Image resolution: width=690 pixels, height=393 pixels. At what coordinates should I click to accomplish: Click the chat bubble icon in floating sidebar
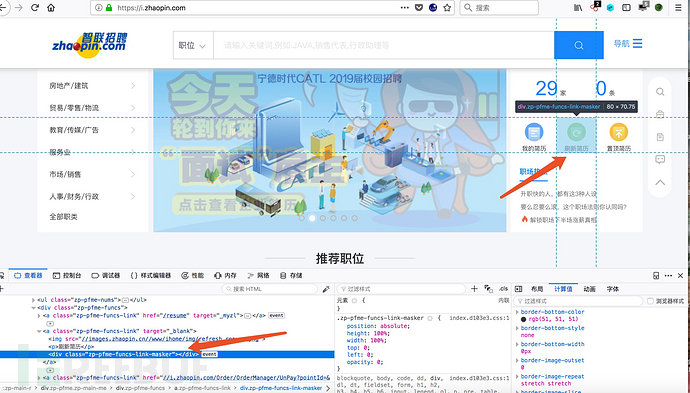coord(660,159)
